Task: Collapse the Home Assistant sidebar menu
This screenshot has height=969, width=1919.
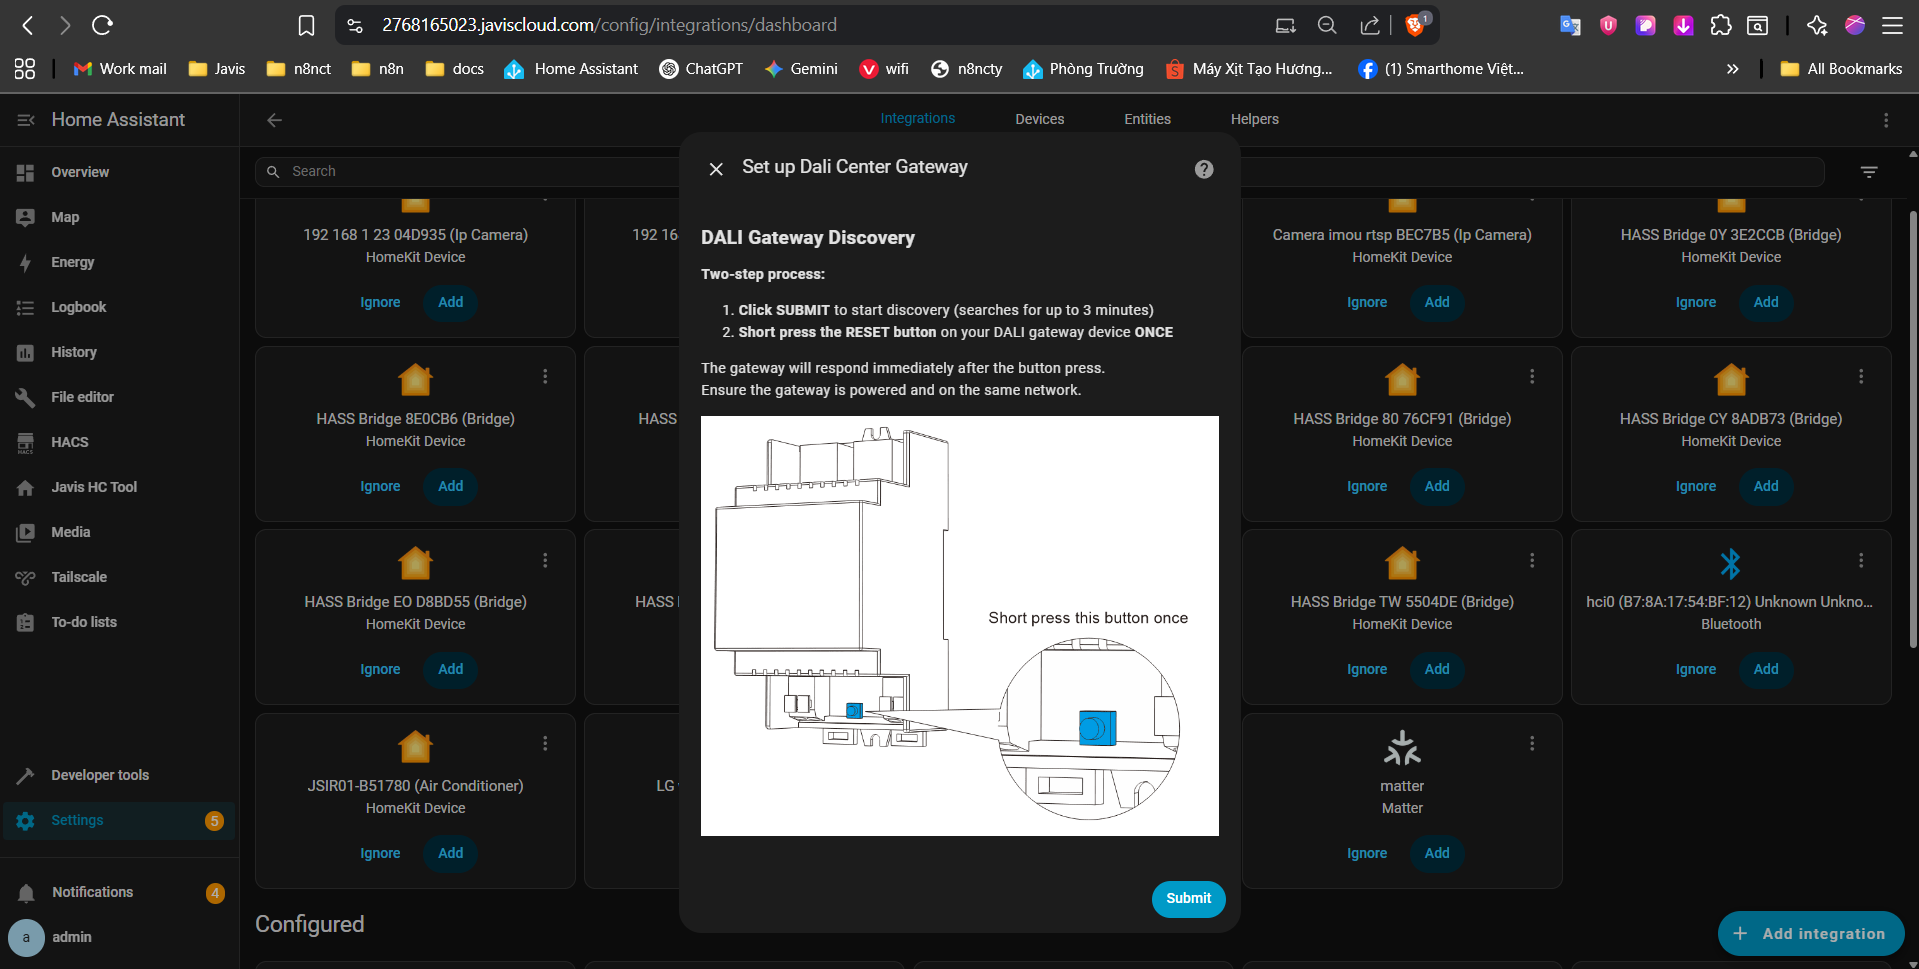Action: point(26,120)
